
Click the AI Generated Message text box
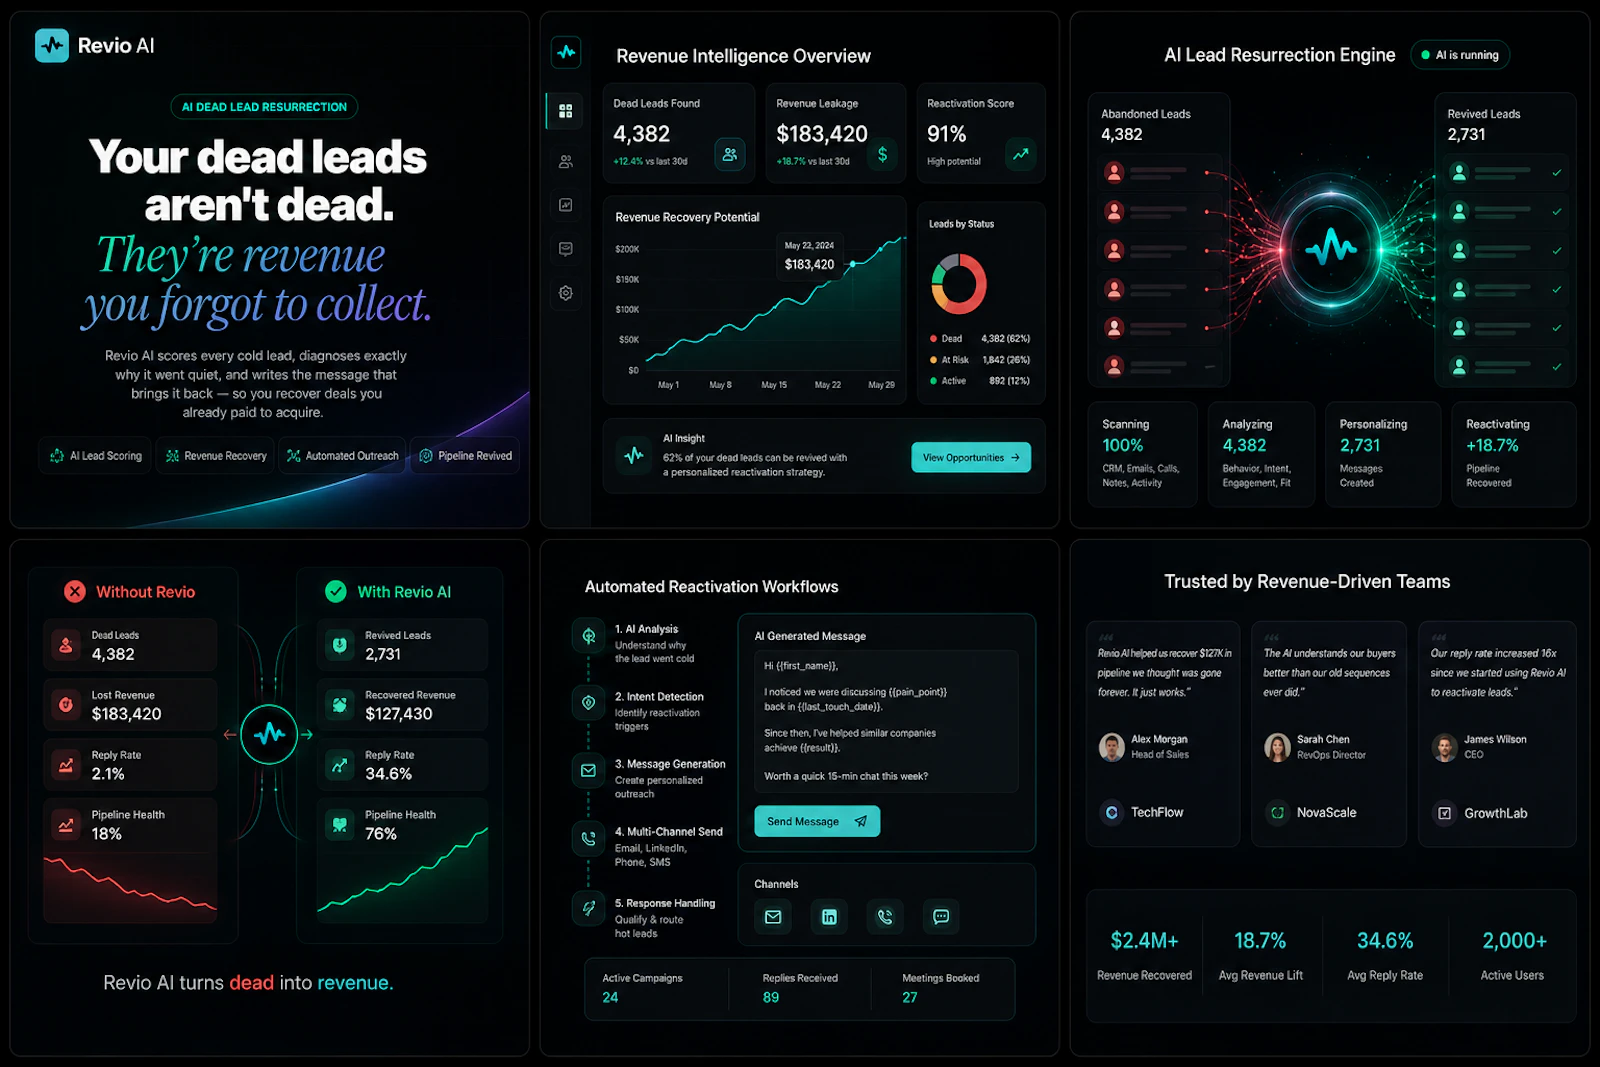coord(886,721)
